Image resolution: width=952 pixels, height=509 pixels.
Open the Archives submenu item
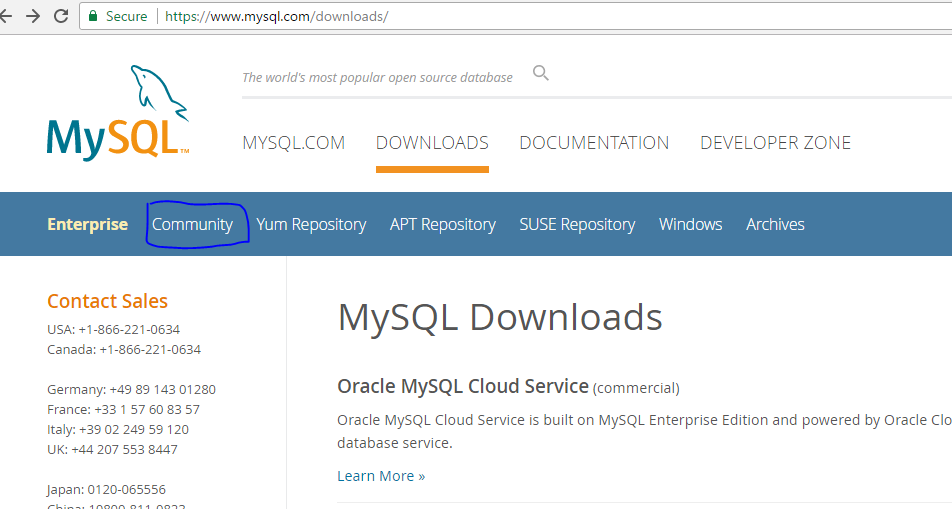(775, 224)
